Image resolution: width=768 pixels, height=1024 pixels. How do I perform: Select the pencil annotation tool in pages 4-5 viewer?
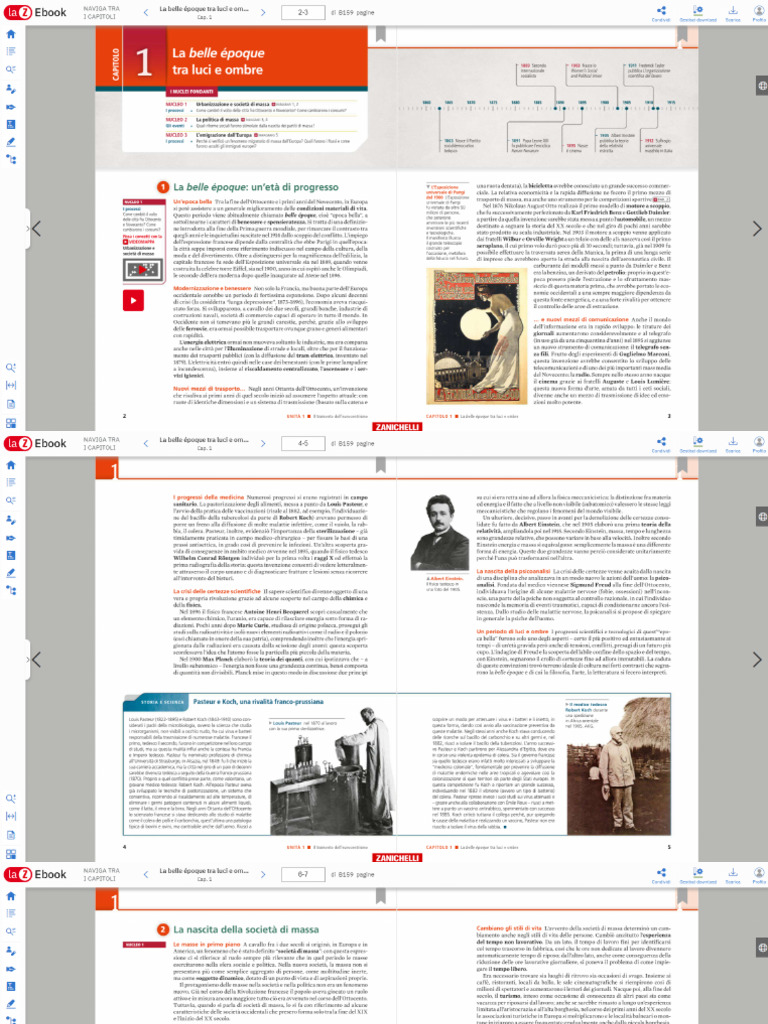tap(10, 573)
